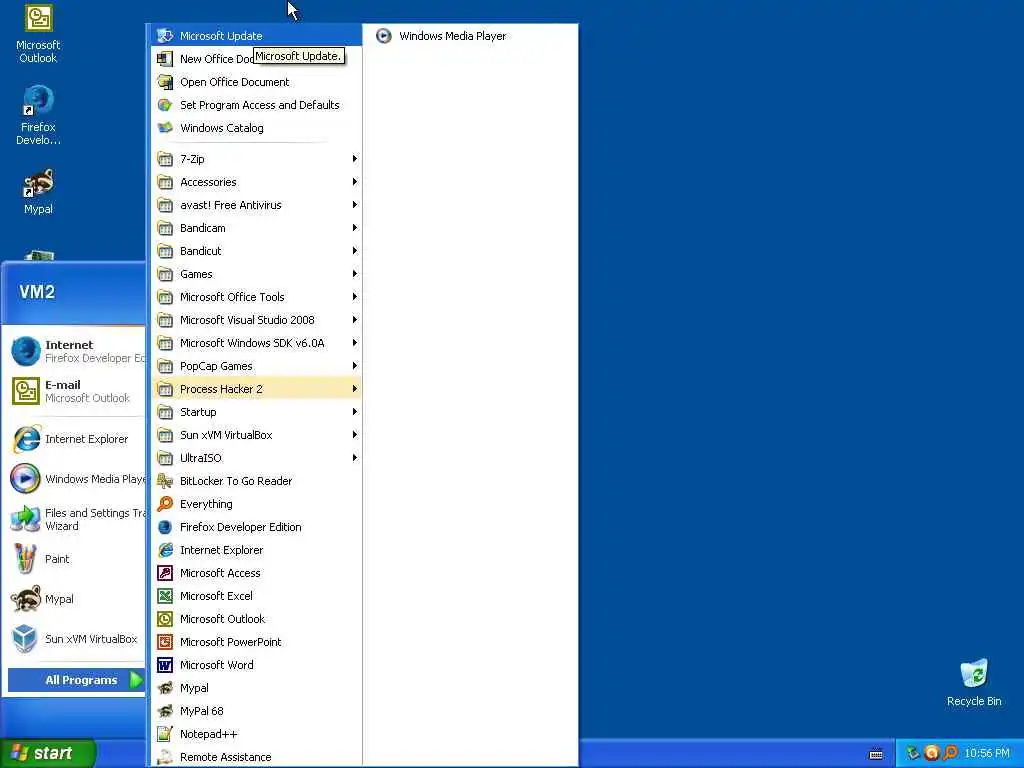Viewport: 1024px width, 768px height.
Task: Expand the 7-Zip program folder
Action: [x=257, y=159]
